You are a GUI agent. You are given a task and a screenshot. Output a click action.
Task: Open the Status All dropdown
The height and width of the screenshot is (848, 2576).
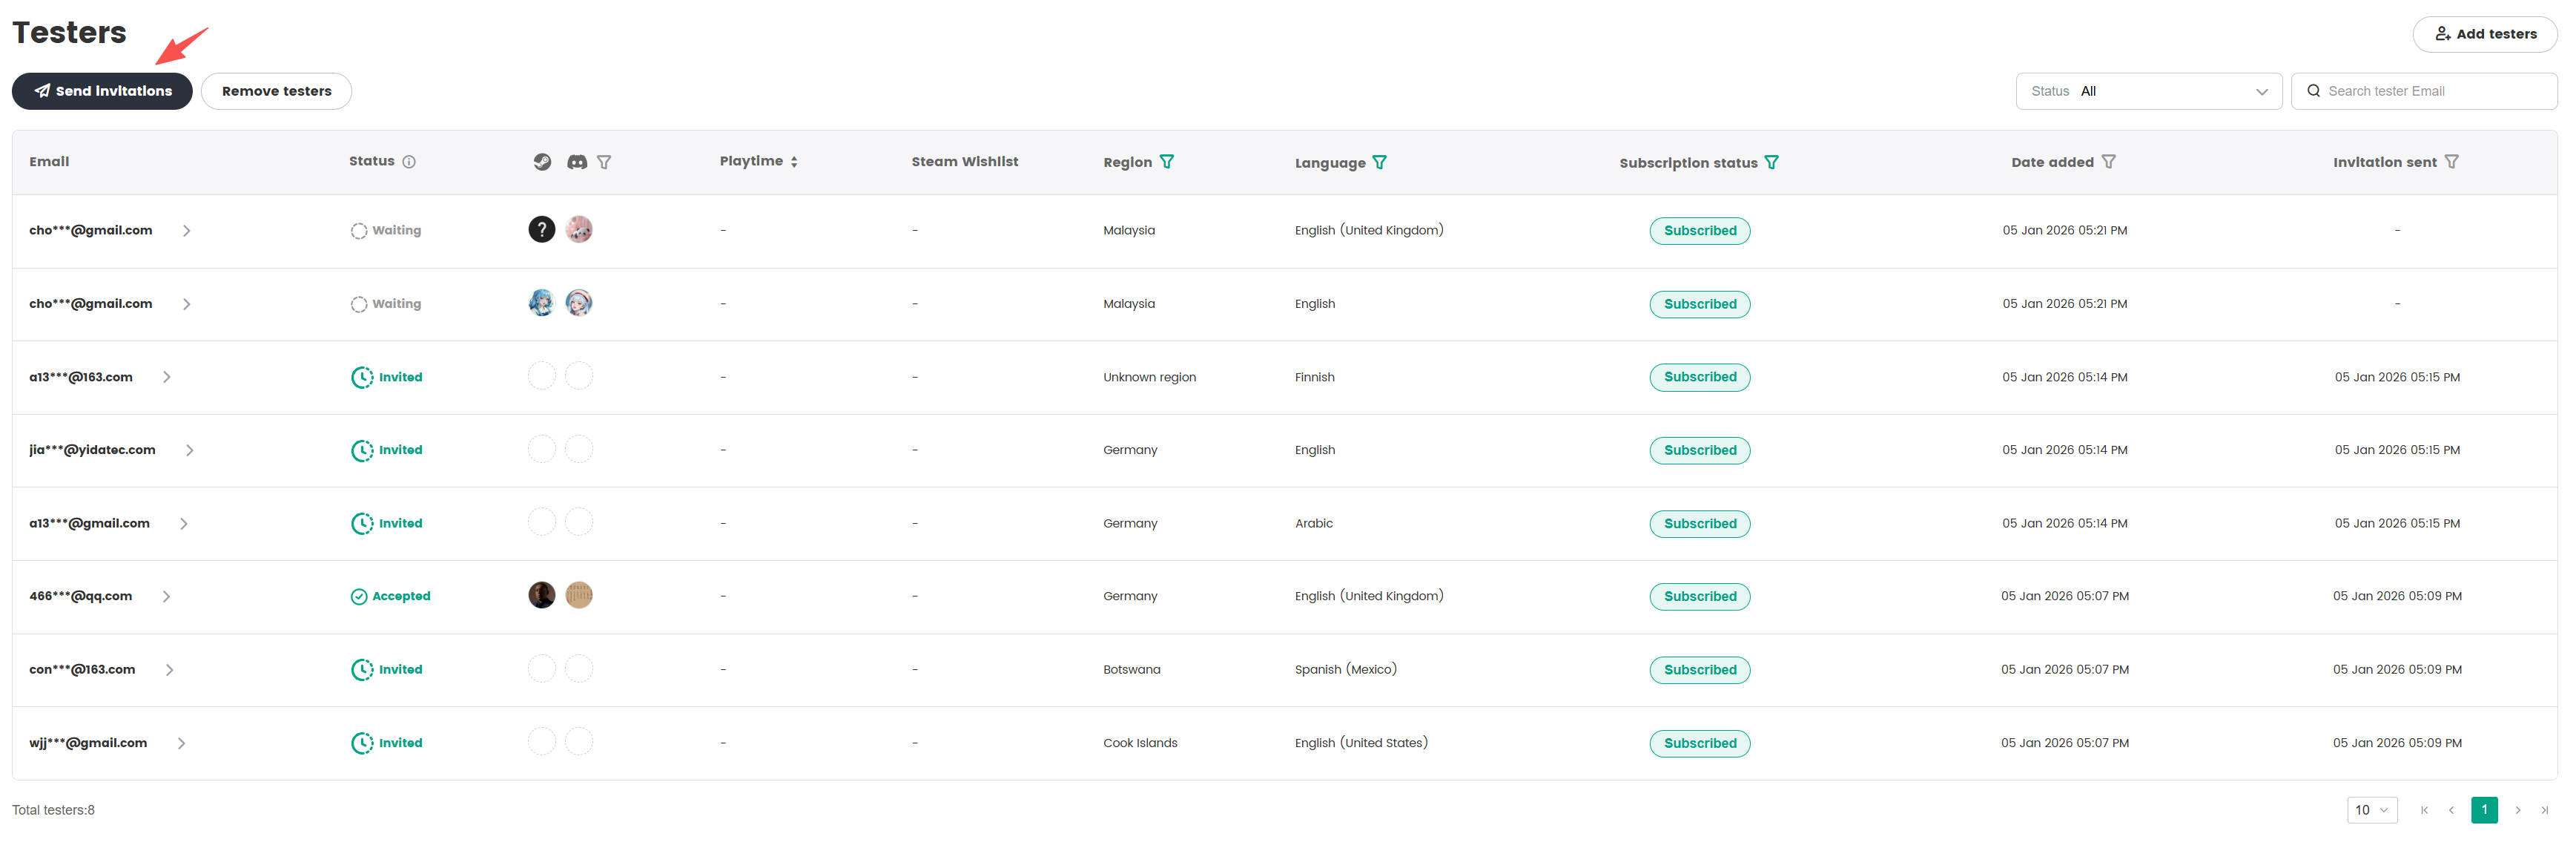tap(2148, 91)
